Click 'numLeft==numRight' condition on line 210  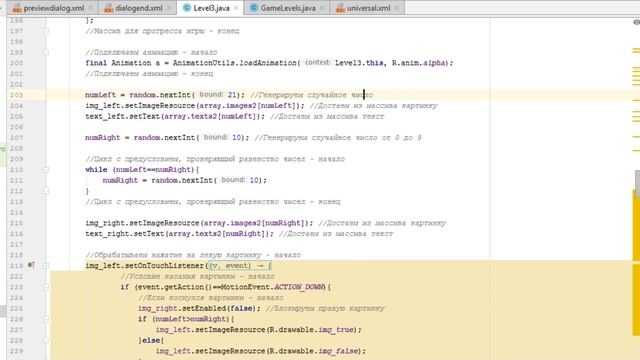pos(153,170)
